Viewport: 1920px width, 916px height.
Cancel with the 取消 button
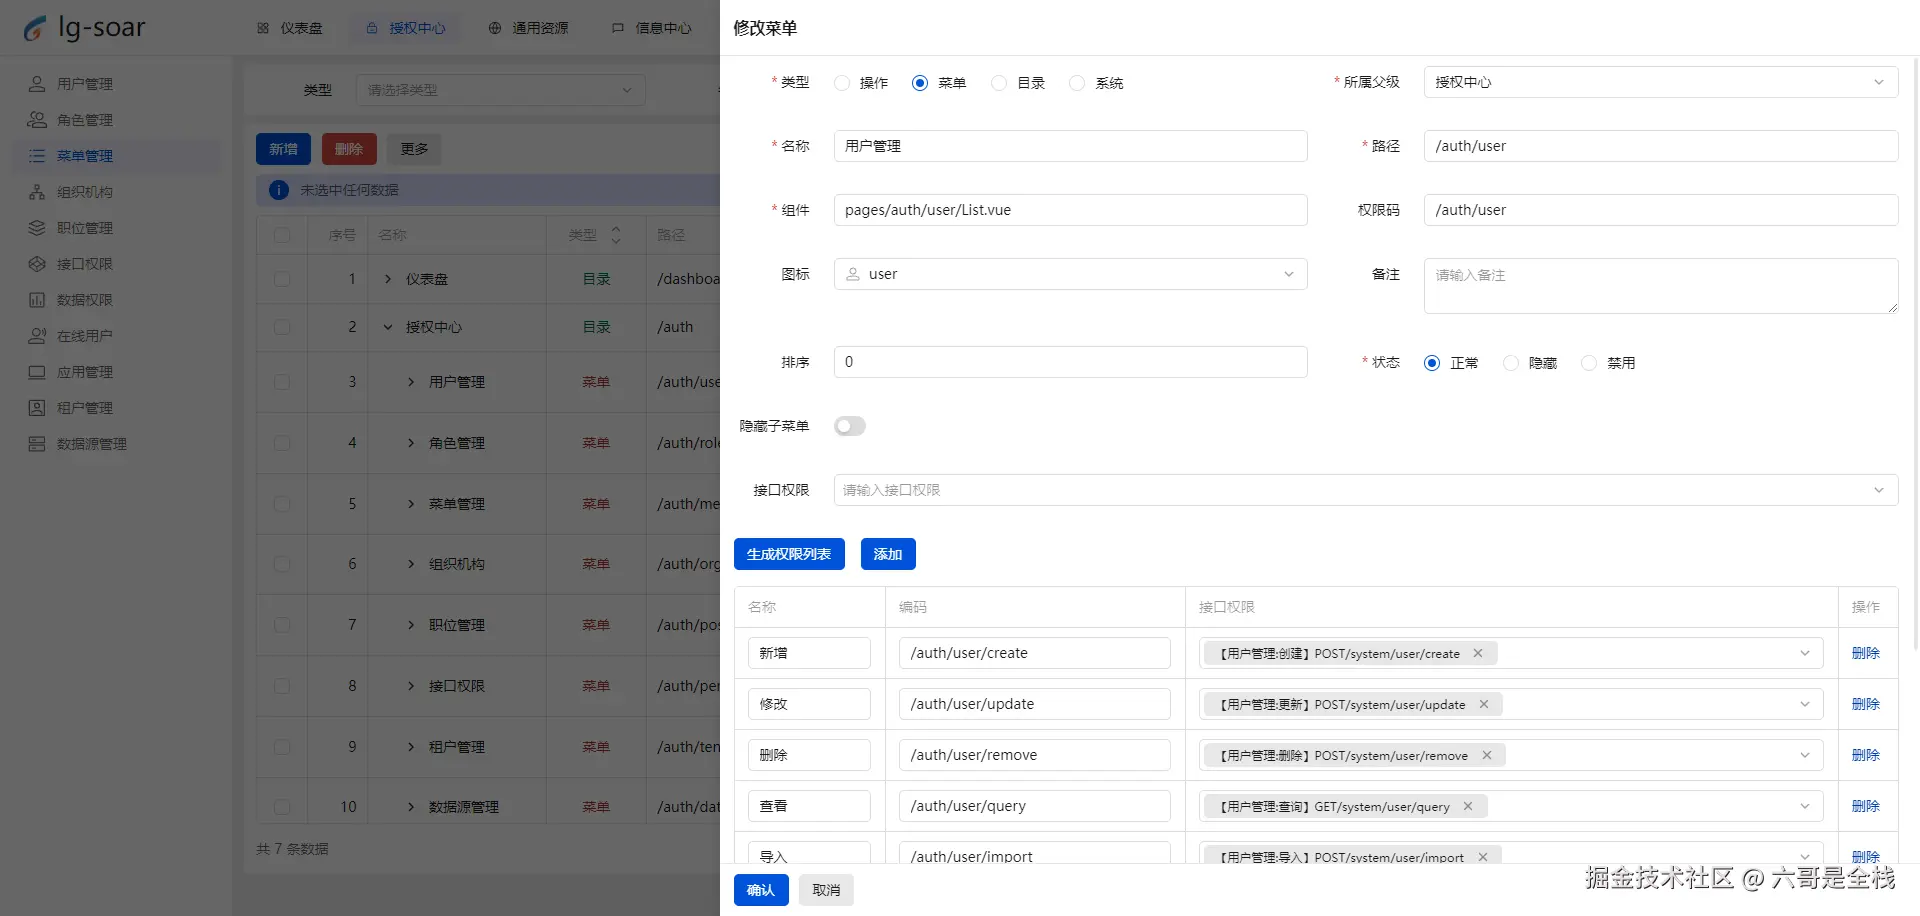tap(826, 890)
